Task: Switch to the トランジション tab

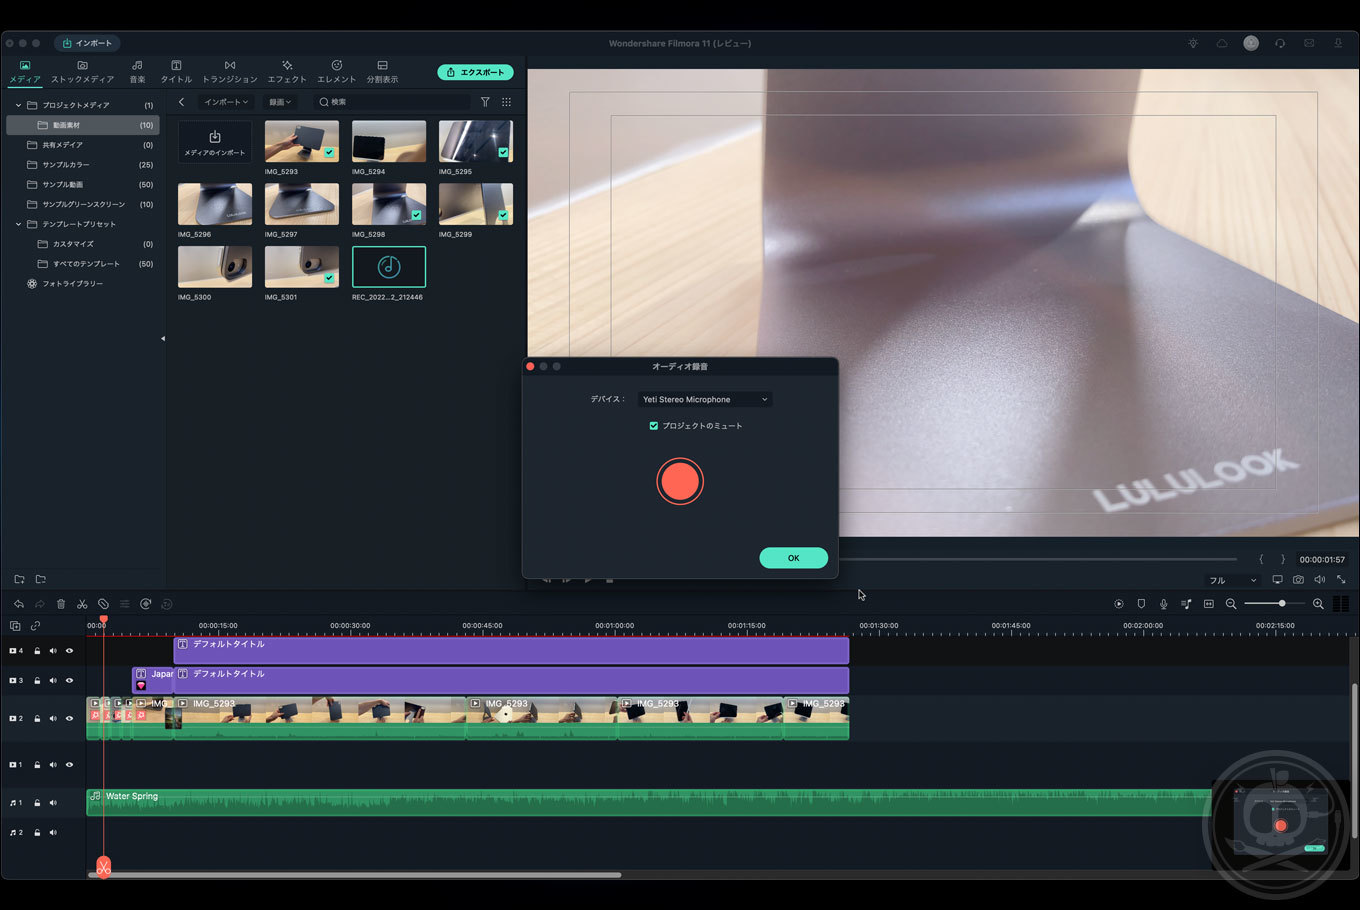Action: point(230,71)
